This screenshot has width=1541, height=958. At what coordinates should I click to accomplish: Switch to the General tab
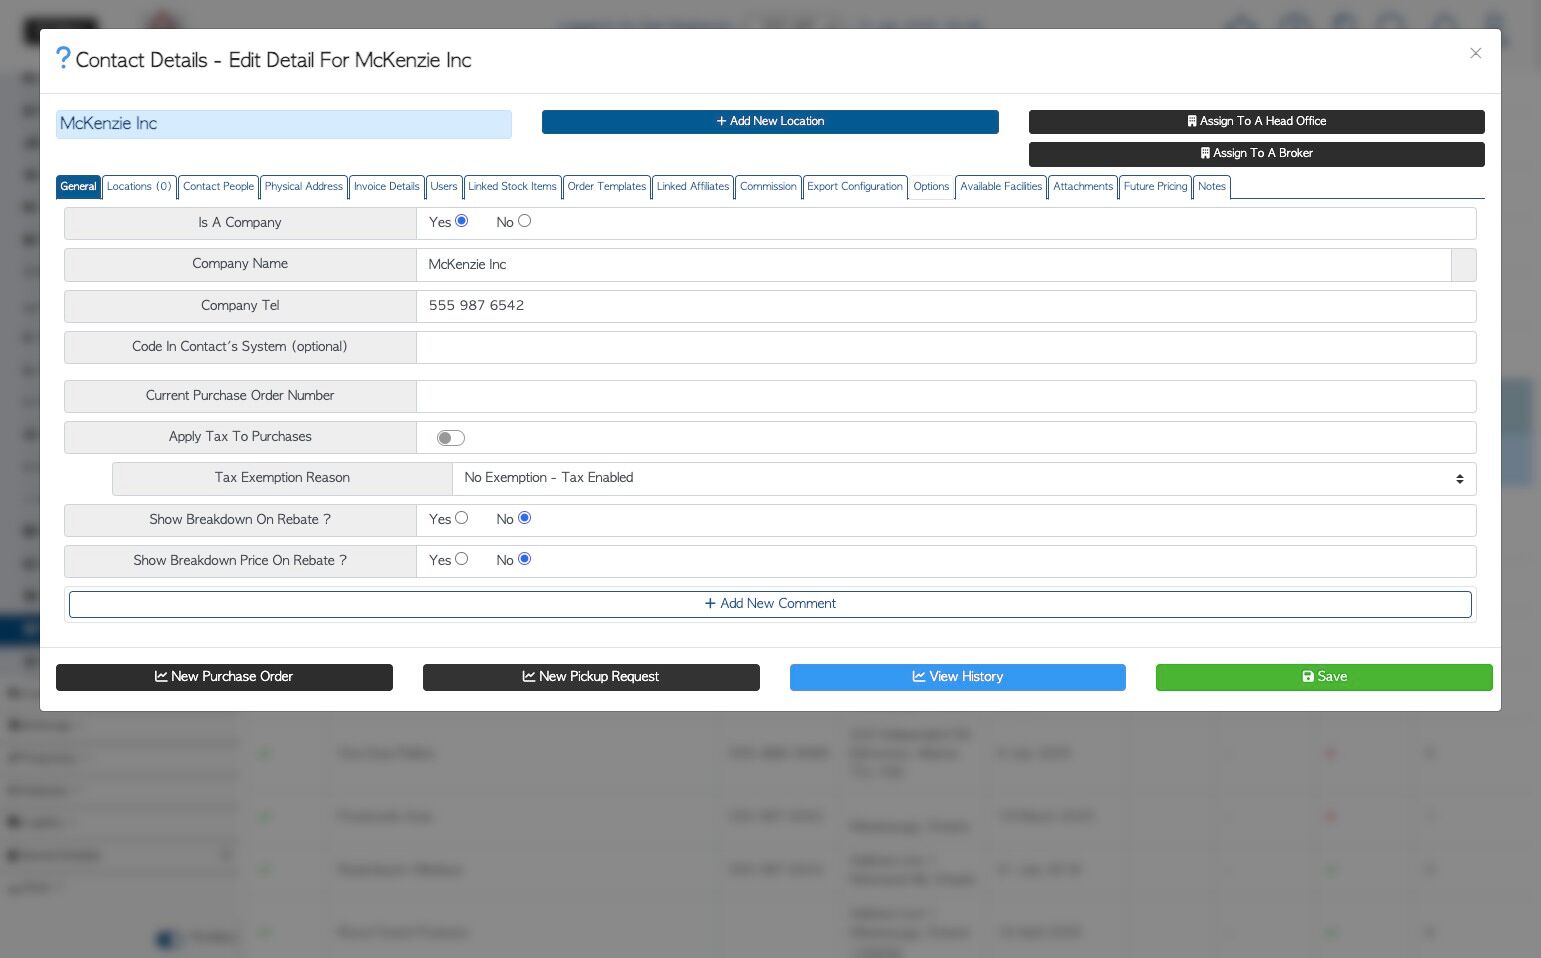pyautogui.click(x=78, y=187)
